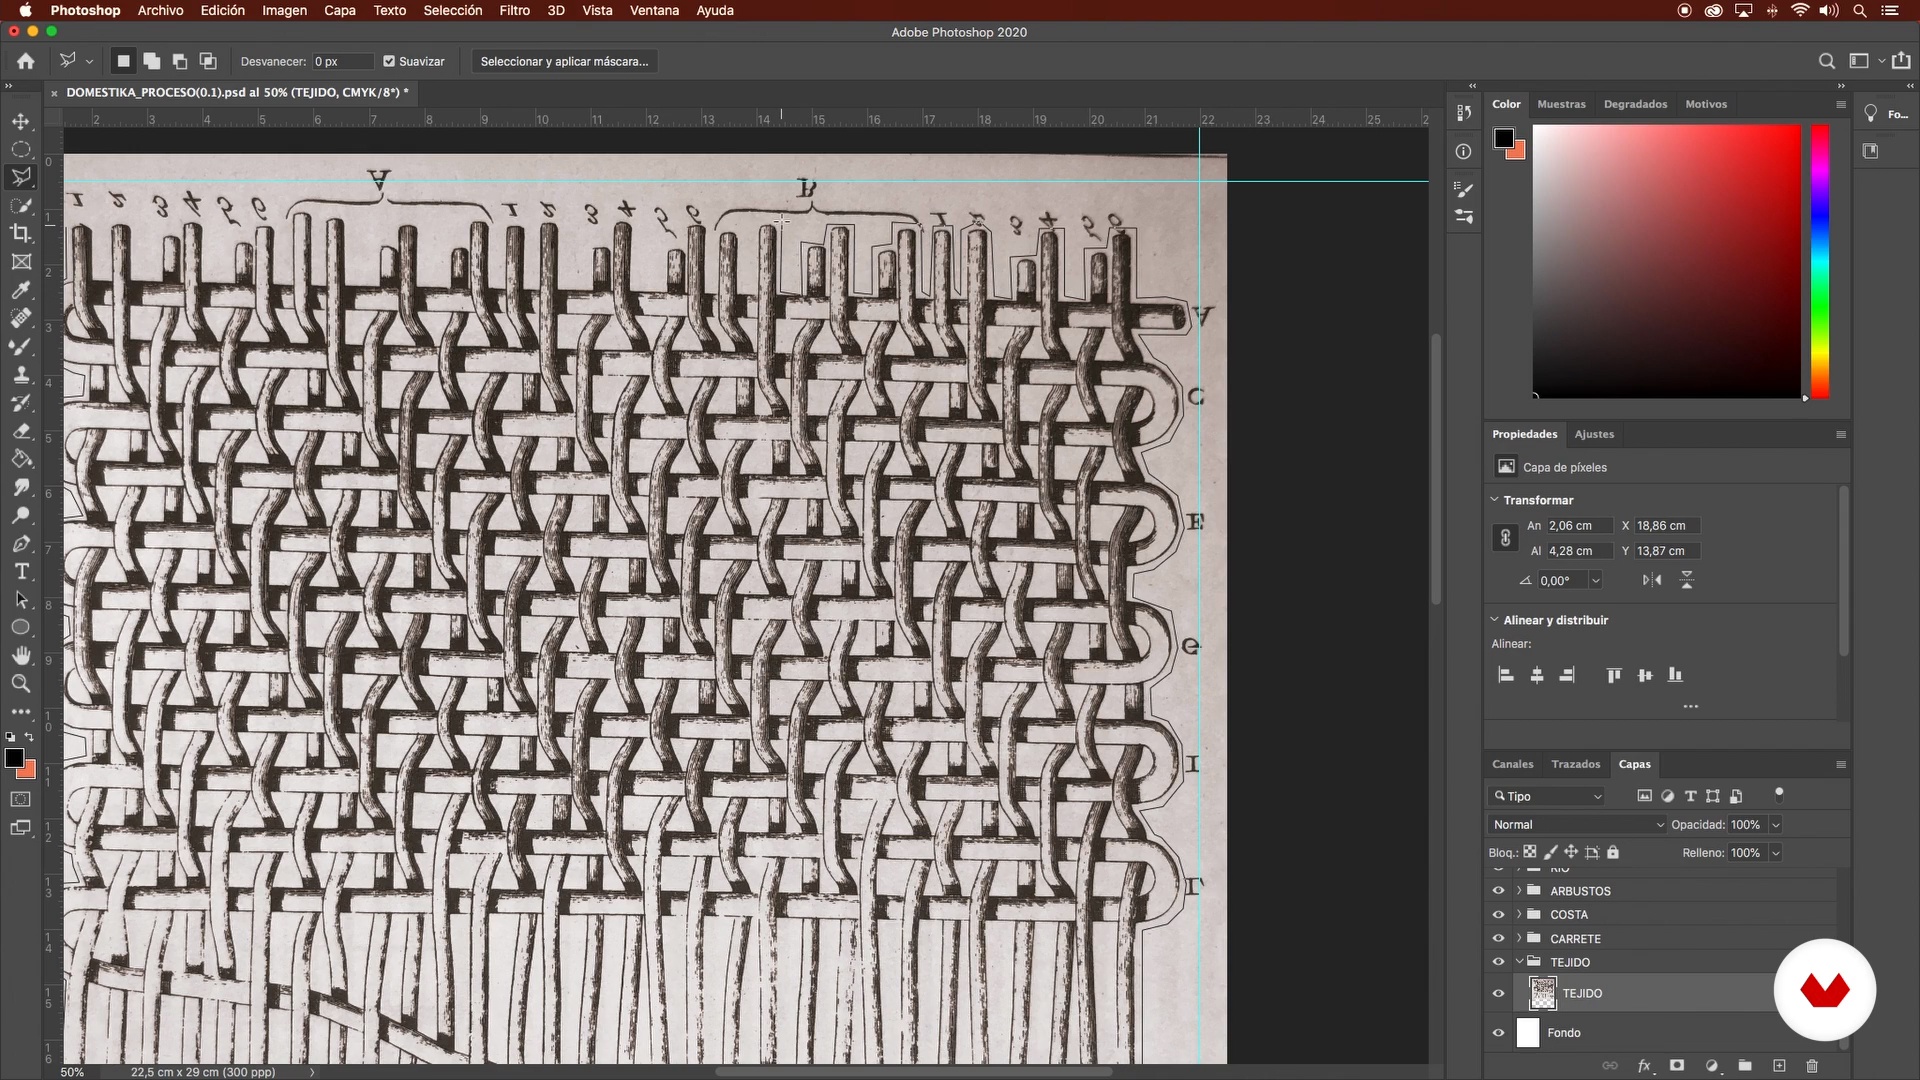Image resolution: width=1920 pixels, height=1080 pixels.
Task: Select the Hand tool
Action: click(x=21, y=656)
